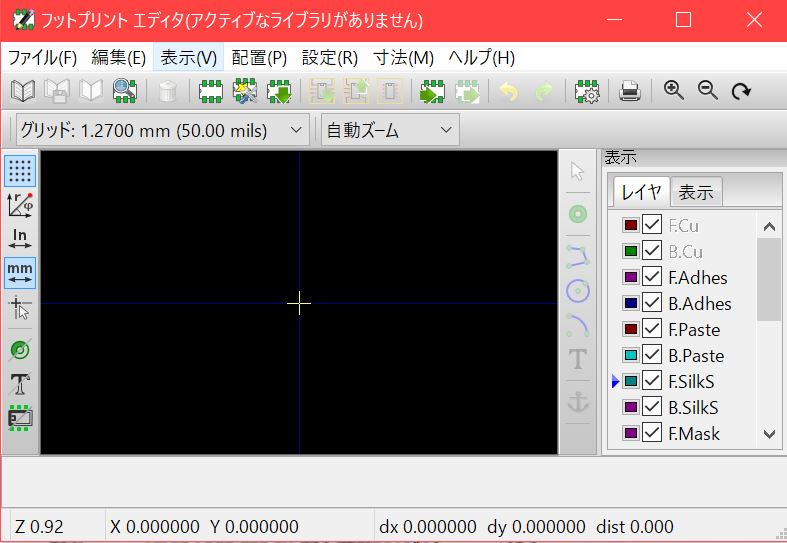Select the add text tool
Viewport: 787px width, 543px height.
[x=578, y=359]
